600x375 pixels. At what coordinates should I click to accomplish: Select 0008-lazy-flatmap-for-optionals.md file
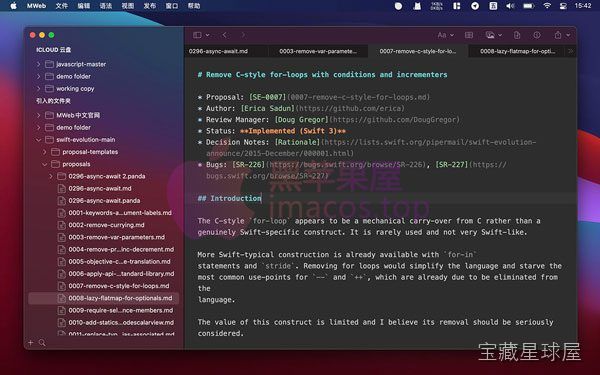[x=103, y=298]
